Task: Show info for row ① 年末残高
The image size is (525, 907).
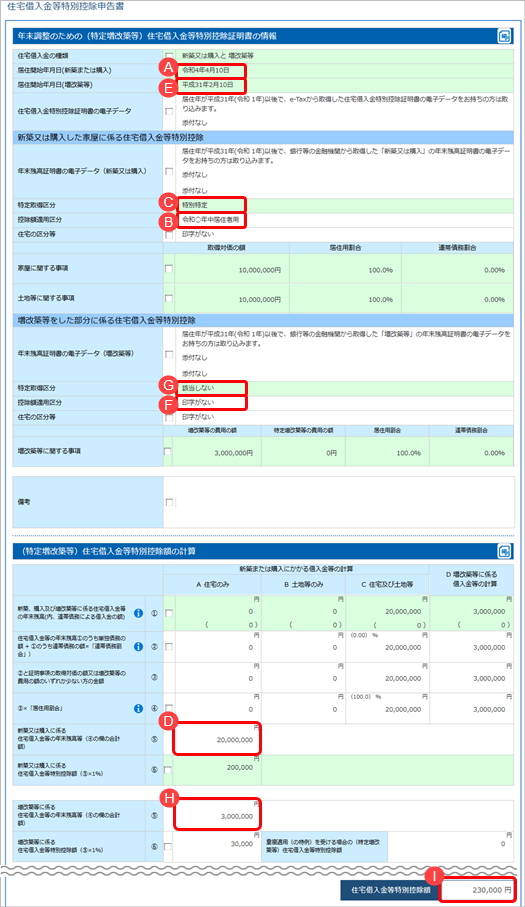Action: point(138,613)
